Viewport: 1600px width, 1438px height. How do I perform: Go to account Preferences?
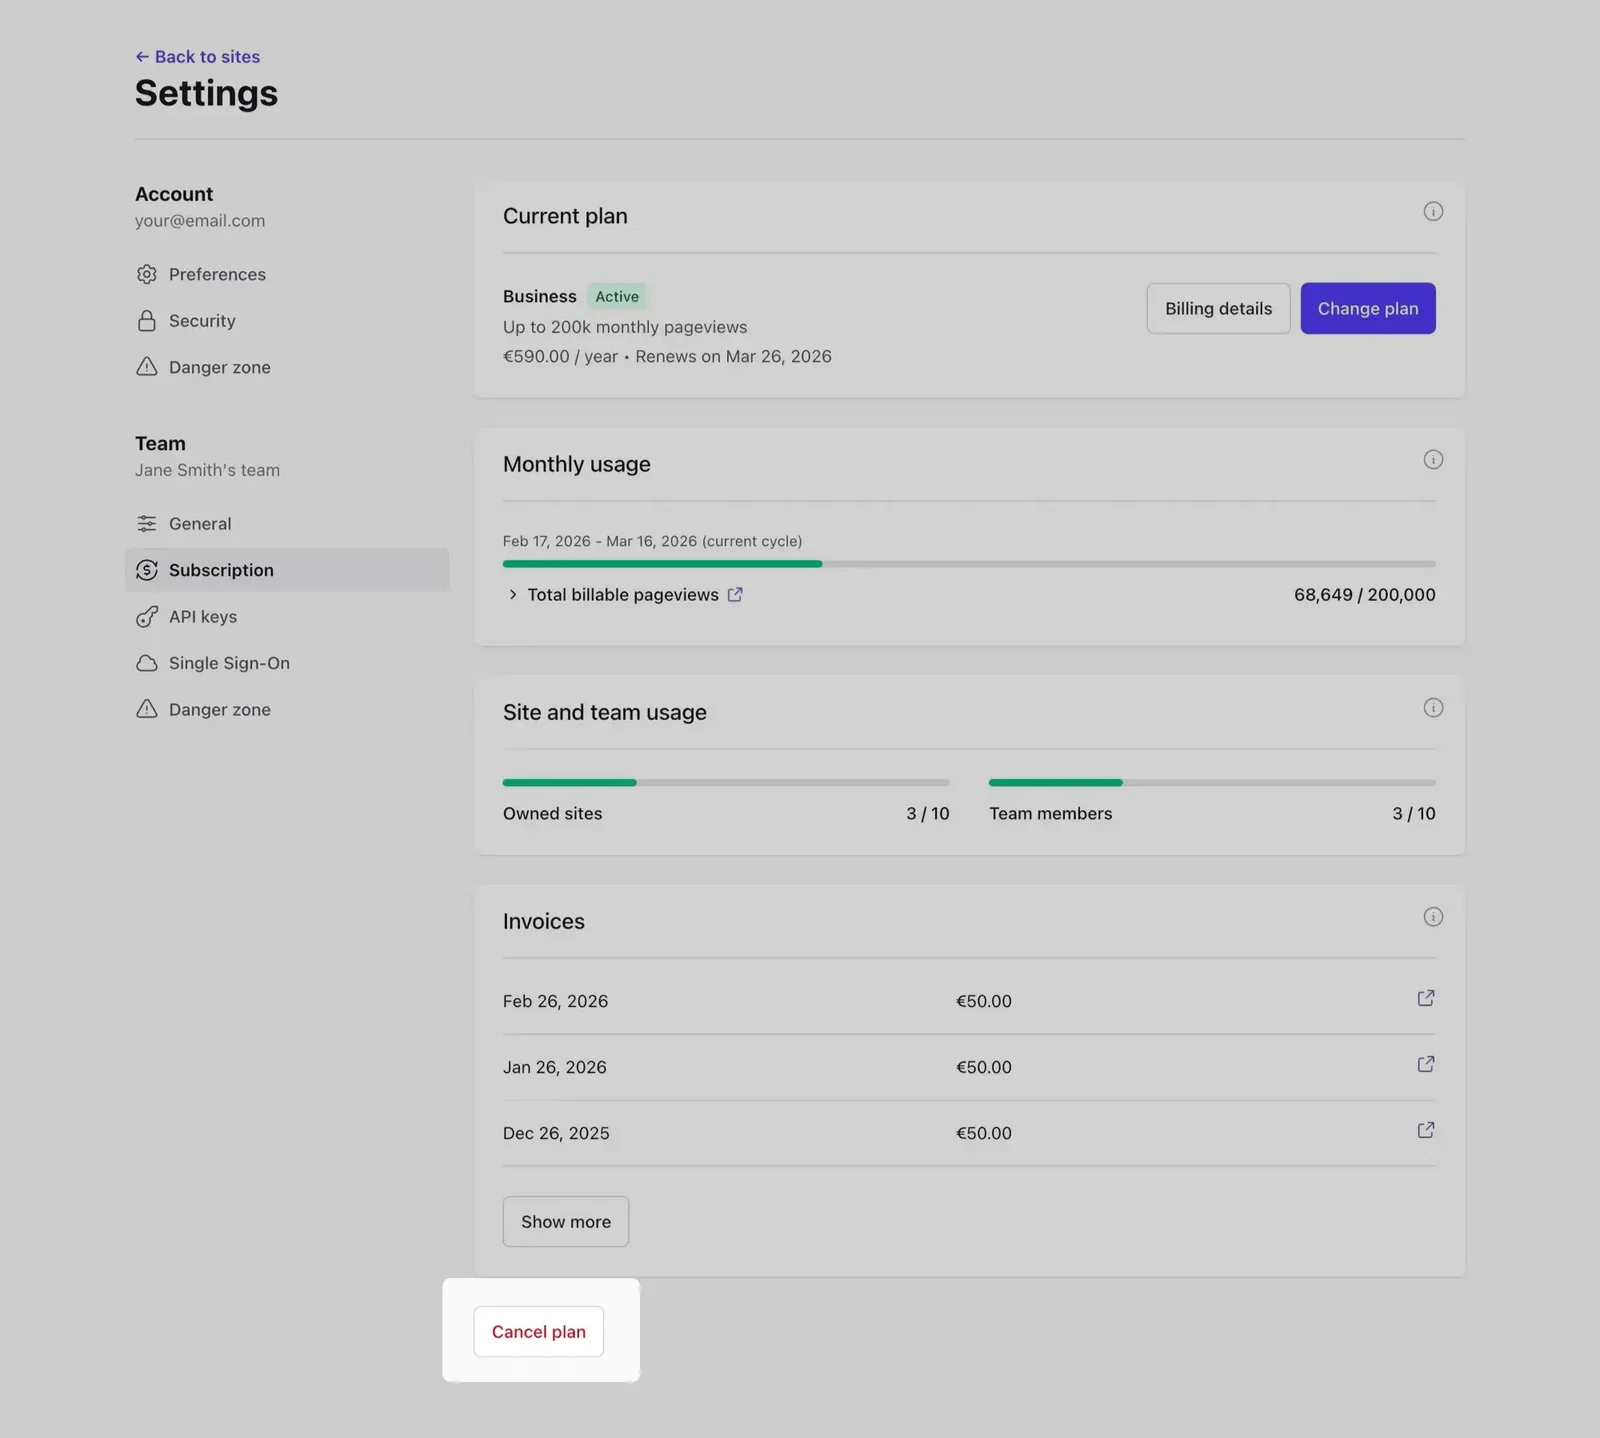(x=217, y=274)
